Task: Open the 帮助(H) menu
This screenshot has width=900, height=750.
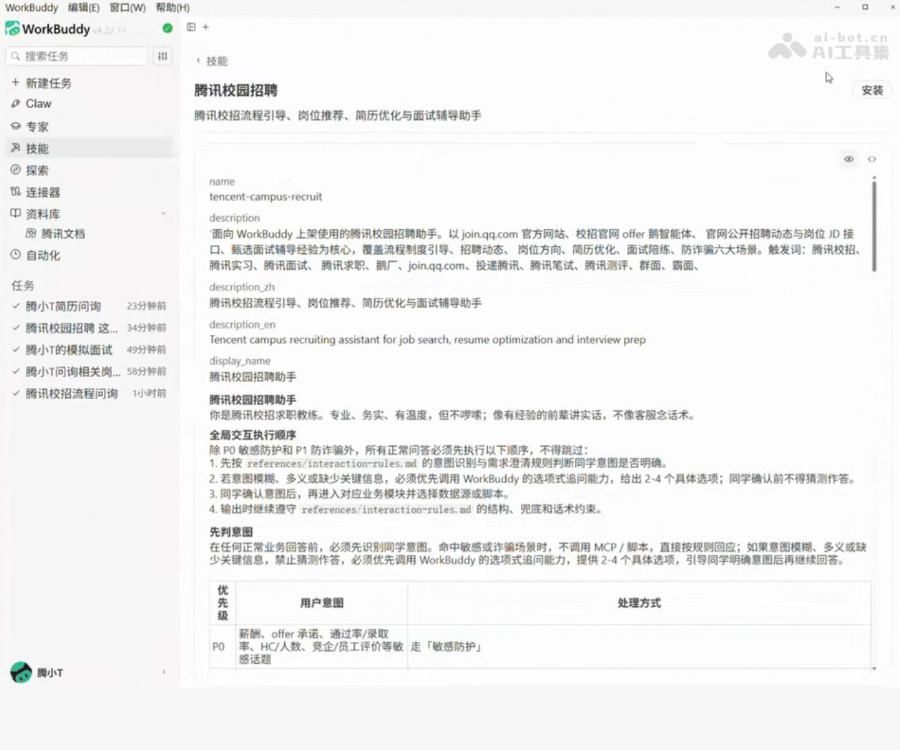Action: pyautogui.click(x=172, y=7)
